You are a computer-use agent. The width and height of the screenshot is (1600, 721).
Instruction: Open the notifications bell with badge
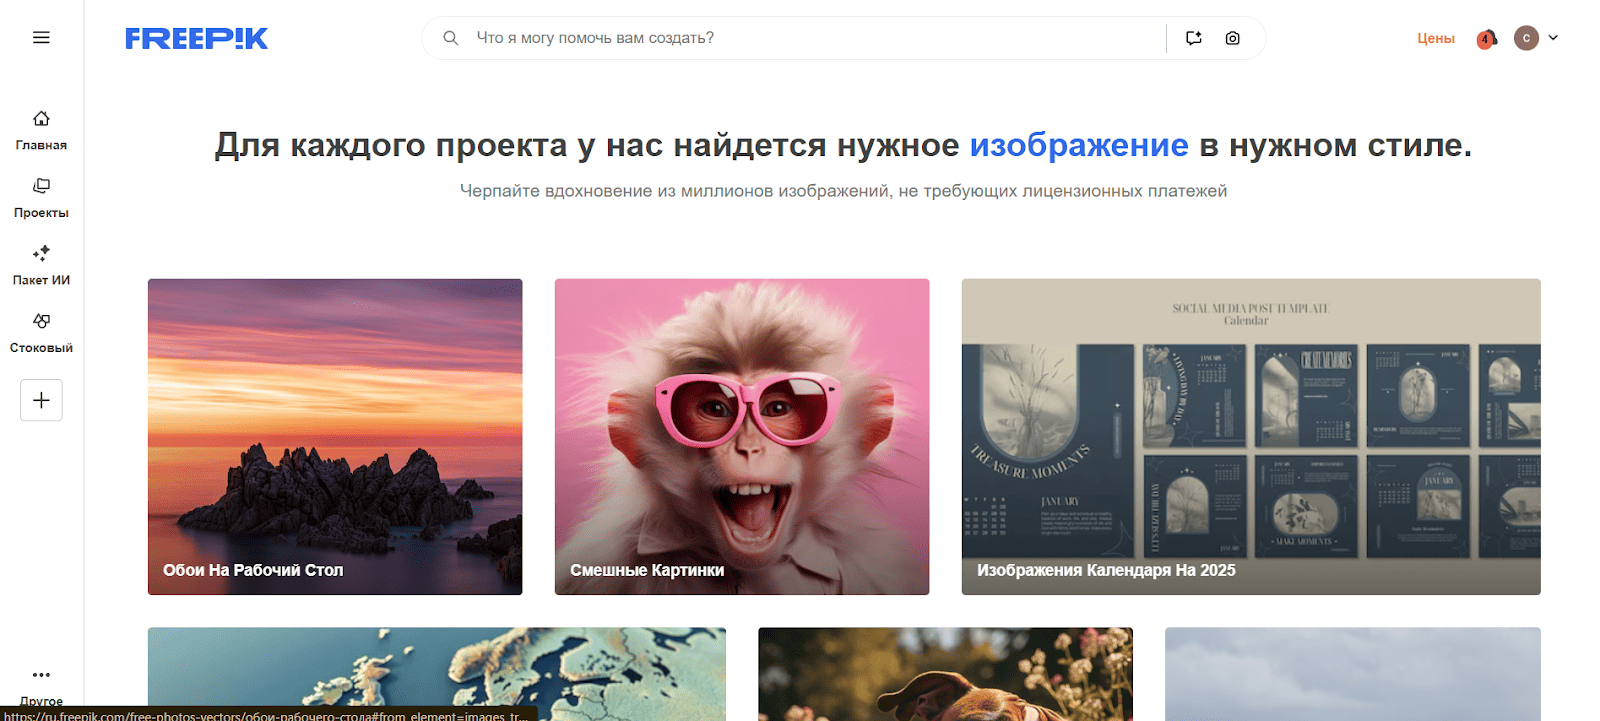coord(1487,39)
